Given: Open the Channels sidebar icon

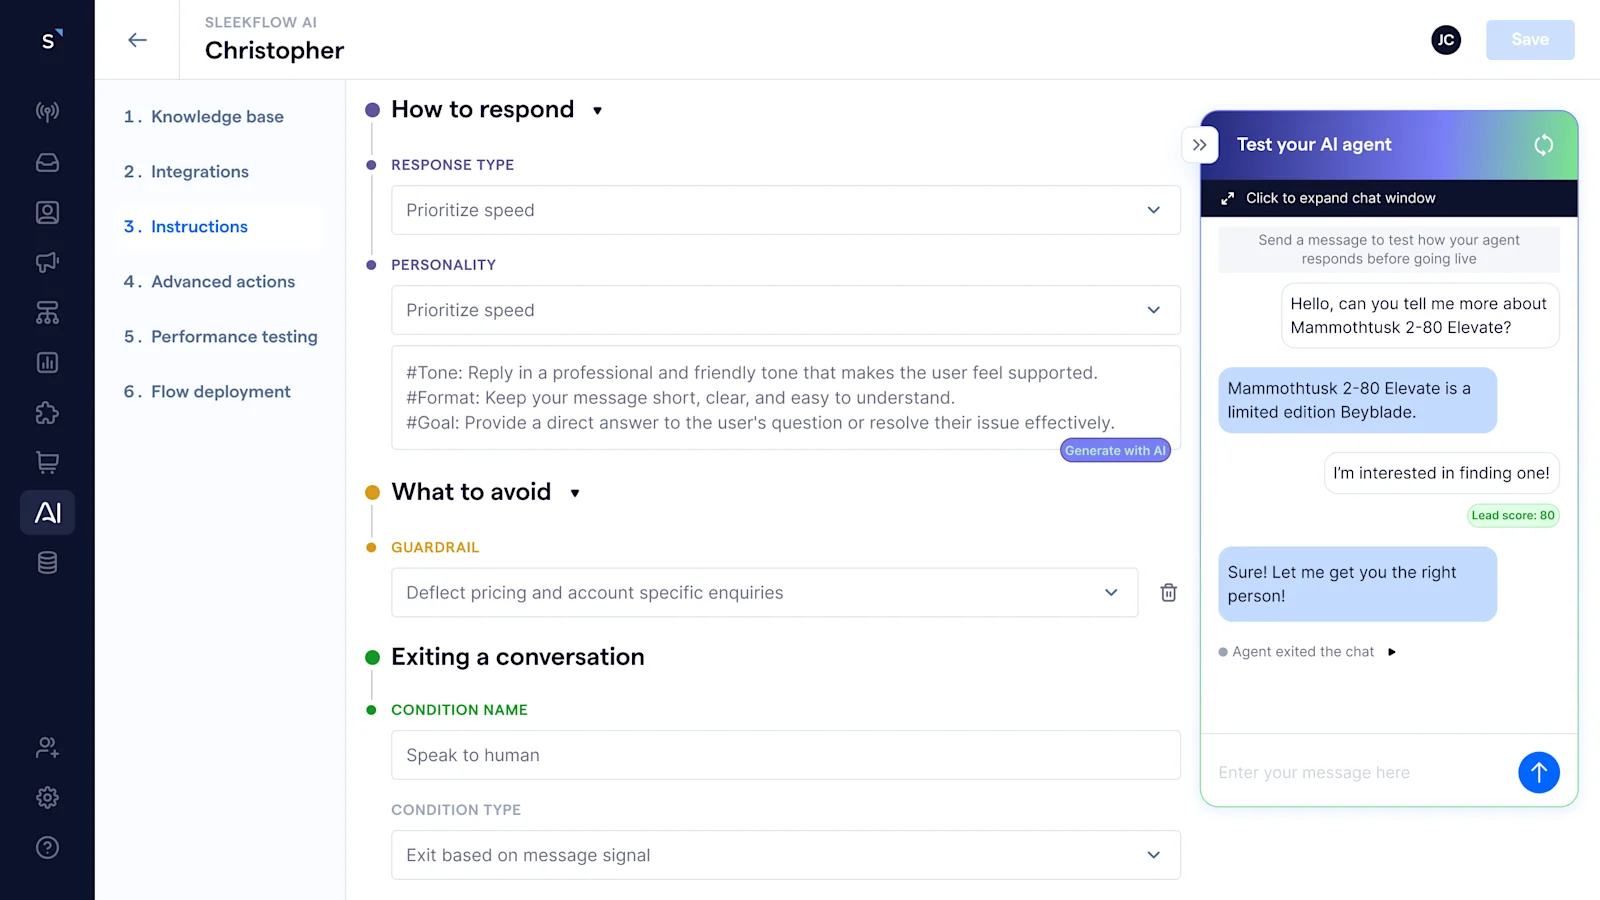Looking at the screenshot, I should click(x=47, y=111).
